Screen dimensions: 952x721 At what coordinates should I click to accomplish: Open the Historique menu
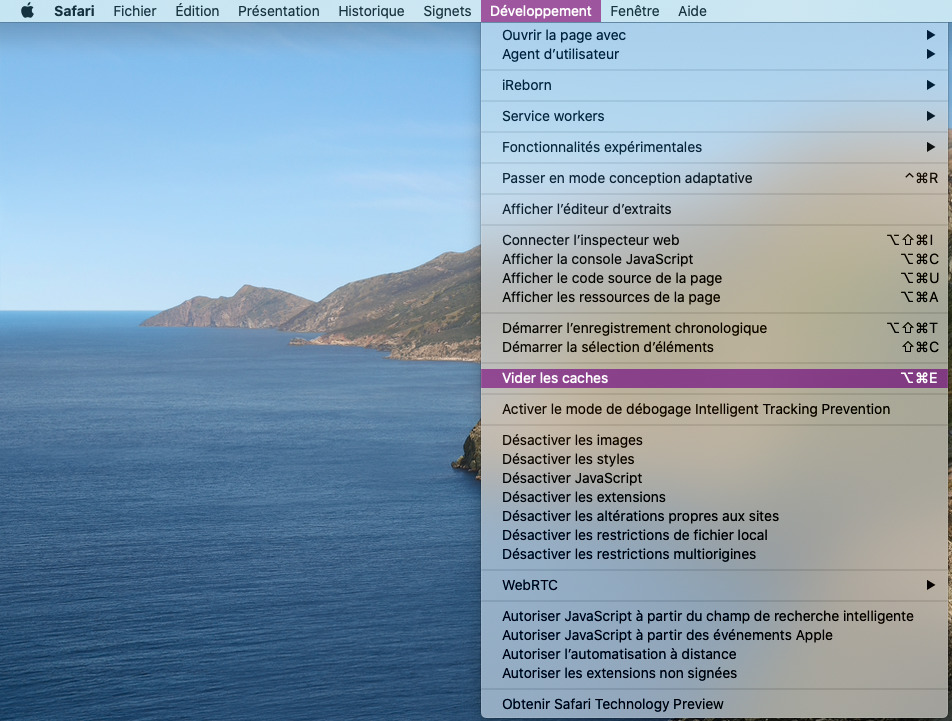[371, 11]
